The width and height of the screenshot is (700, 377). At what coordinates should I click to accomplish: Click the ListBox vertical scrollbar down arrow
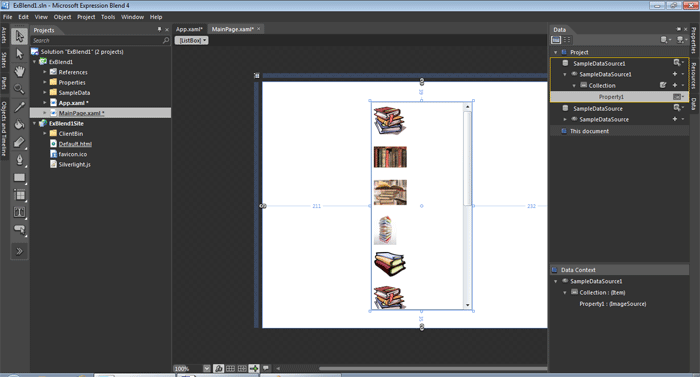467,306
